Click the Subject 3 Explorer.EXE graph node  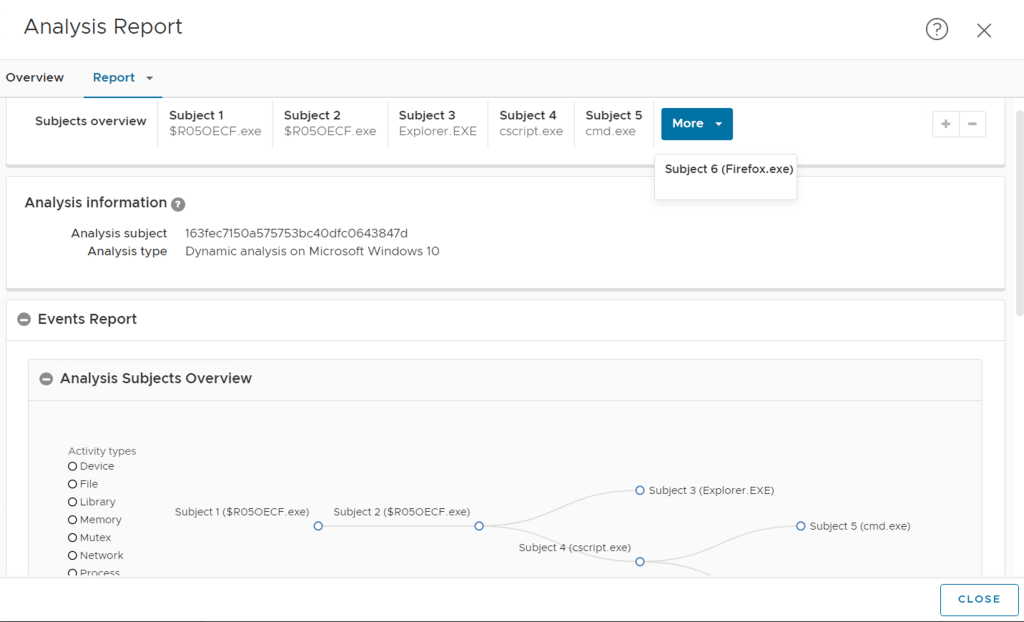click(x=640, y=491)
